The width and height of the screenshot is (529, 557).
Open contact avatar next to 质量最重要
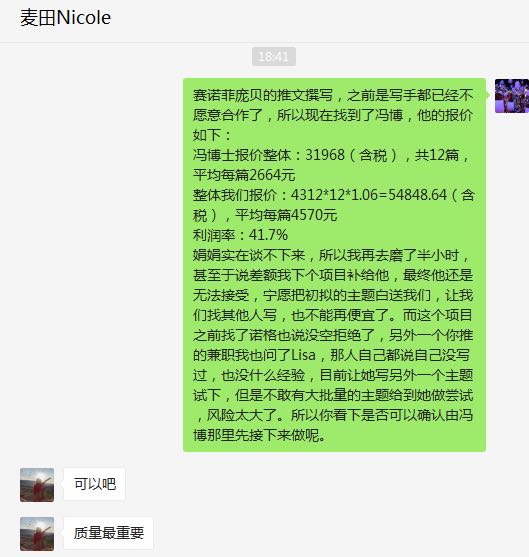click(x=37, y=534)
